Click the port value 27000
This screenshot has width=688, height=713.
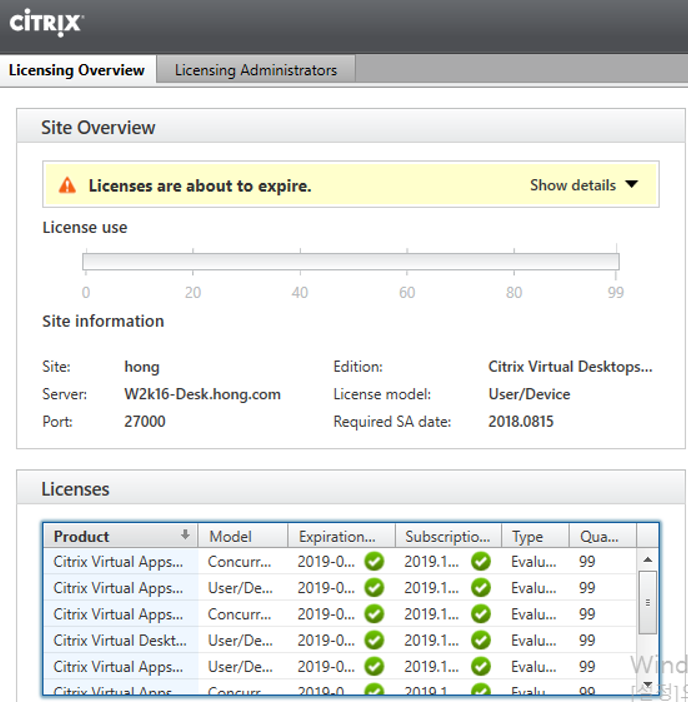coord(145,421)
